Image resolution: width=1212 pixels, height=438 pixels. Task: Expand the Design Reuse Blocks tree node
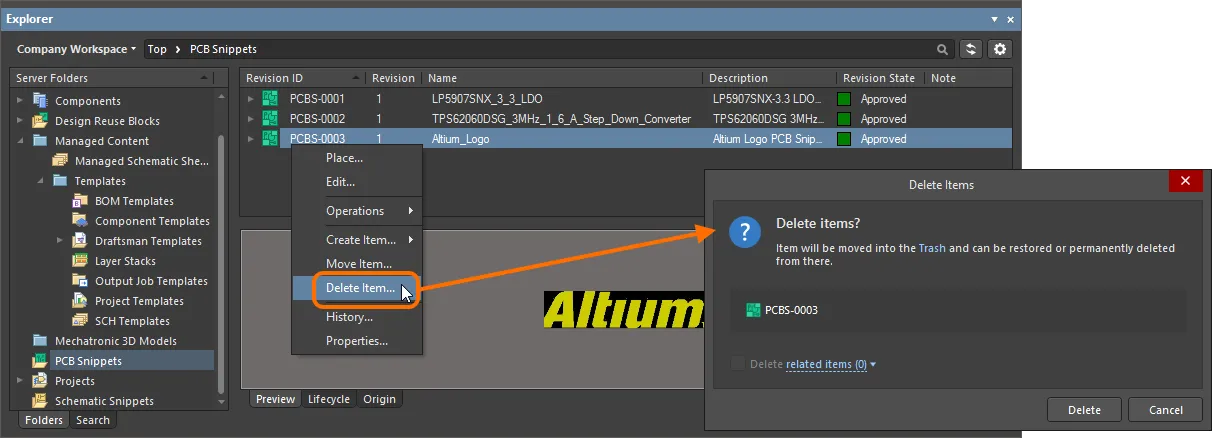pos(19,121)
